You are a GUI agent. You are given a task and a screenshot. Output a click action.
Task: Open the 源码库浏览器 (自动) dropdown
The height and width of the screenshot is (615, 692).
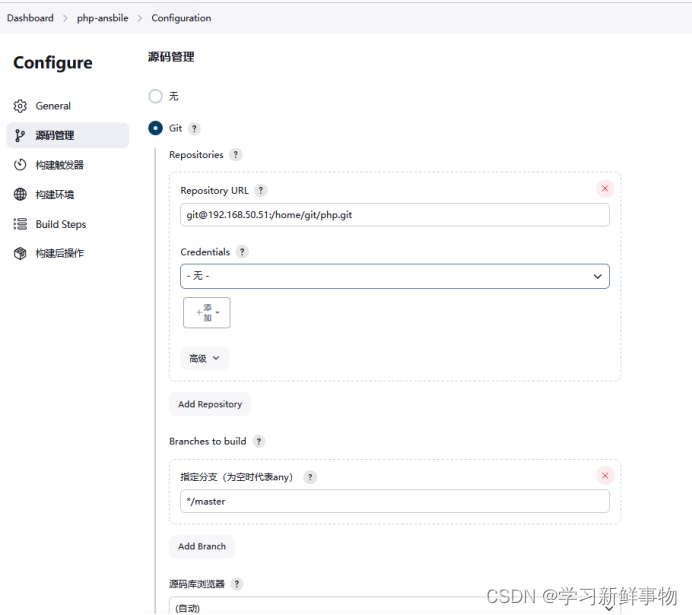pyautogui.click(x=395, y=606)
